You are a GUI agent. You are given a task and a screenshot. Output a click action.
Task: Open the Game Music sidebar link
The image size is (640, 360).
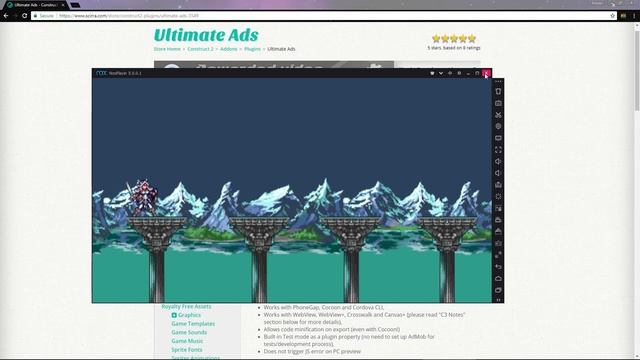187,341
